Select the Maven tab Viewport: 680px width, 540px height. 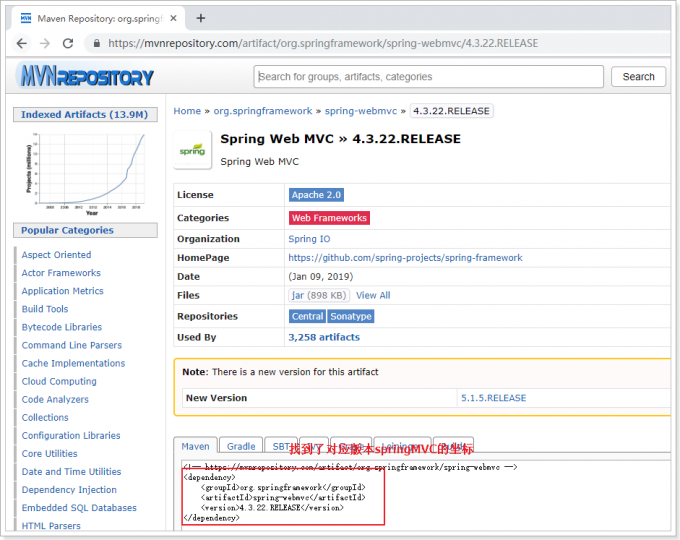[x=195, y=446]
